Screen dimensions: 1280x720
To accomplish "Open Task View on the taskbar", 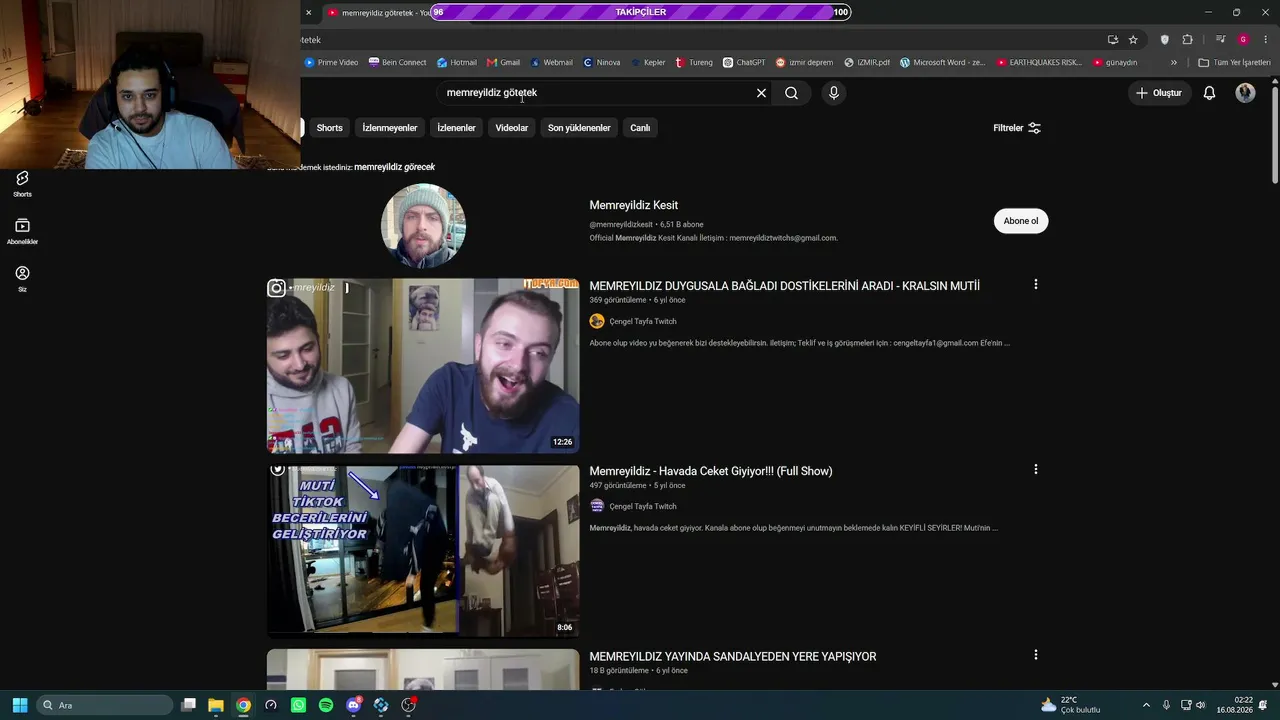I will point(188,705).
